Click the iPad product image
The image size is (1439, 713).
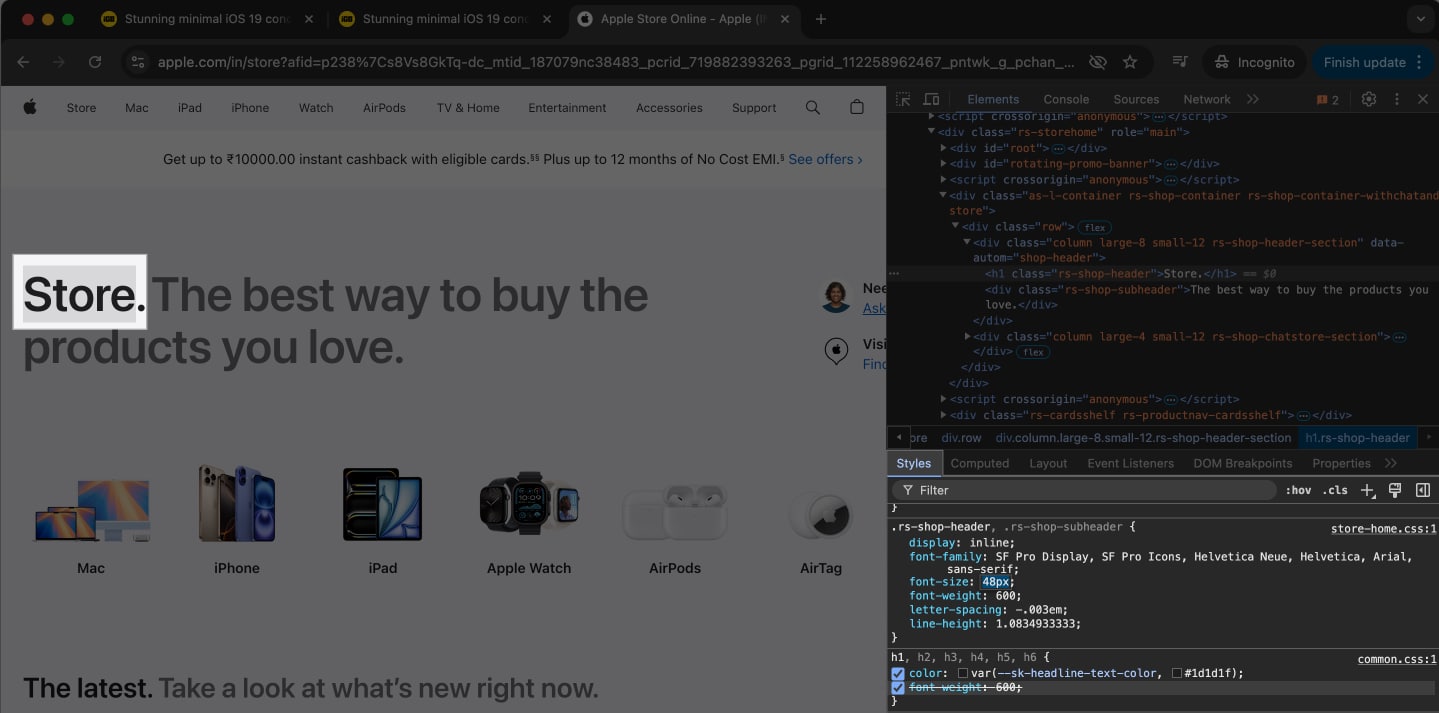pyautogui.click(x=383, y=504)
